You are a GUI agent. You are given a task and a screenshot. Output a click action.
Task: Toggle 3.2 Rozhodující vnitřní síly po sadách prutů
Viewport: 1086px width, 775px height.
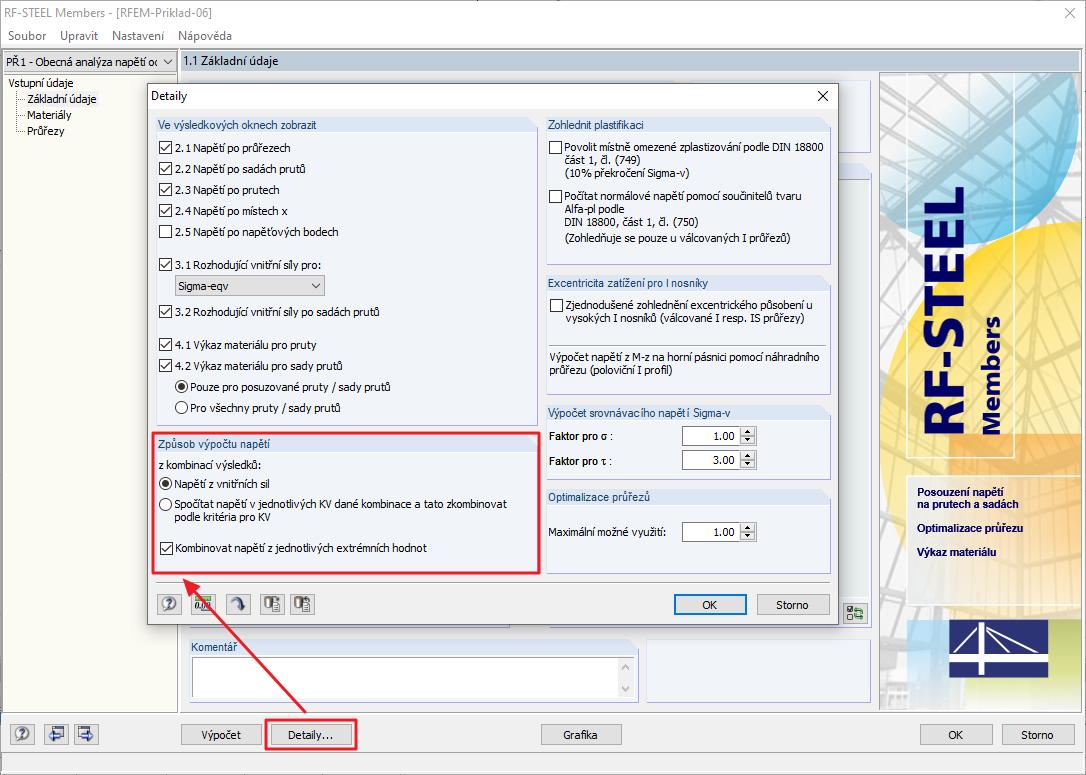[x=166, y=312]
